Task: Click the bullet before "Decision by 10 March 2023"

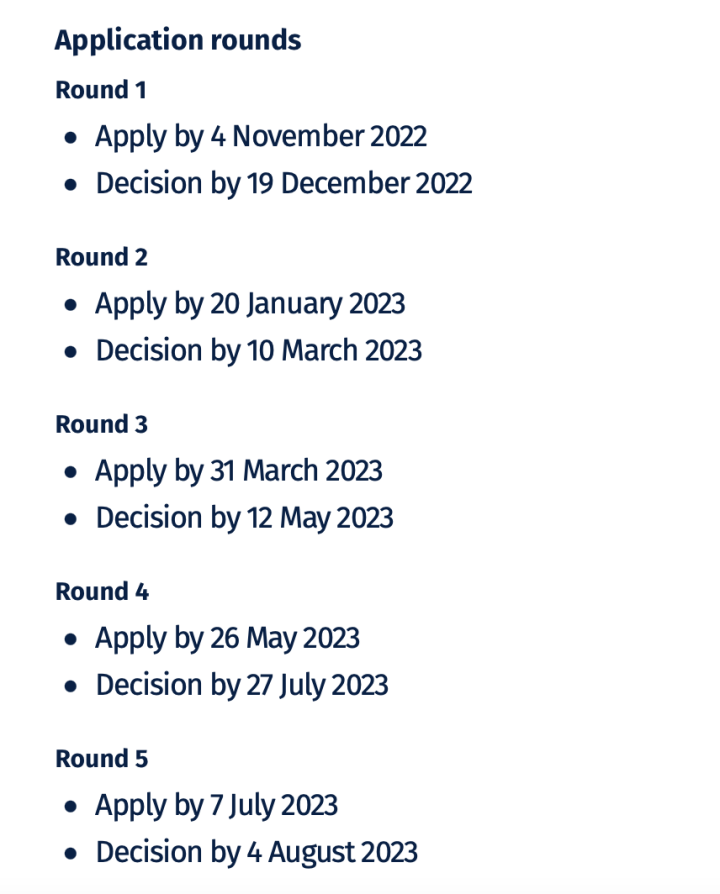Action: pos(70,353)
